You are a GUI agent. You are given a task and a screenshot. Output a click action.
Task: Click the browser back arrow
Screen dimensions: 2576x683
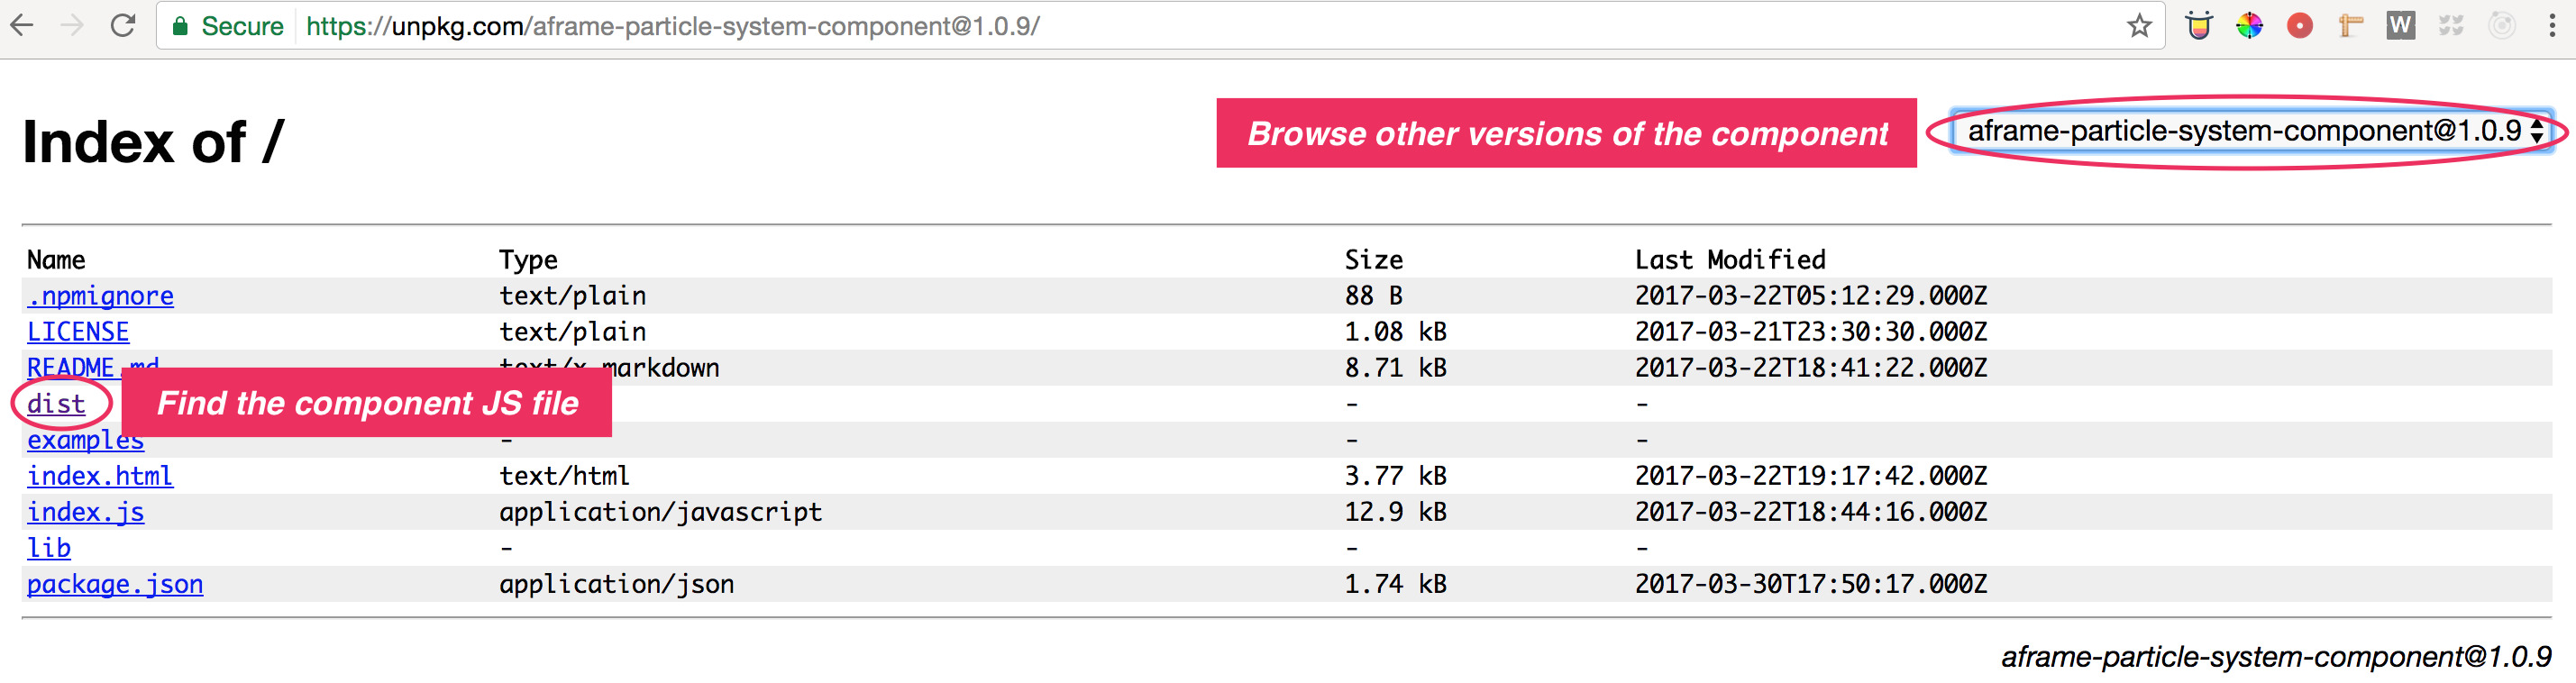pyautogui.click(x=22, y=26)
